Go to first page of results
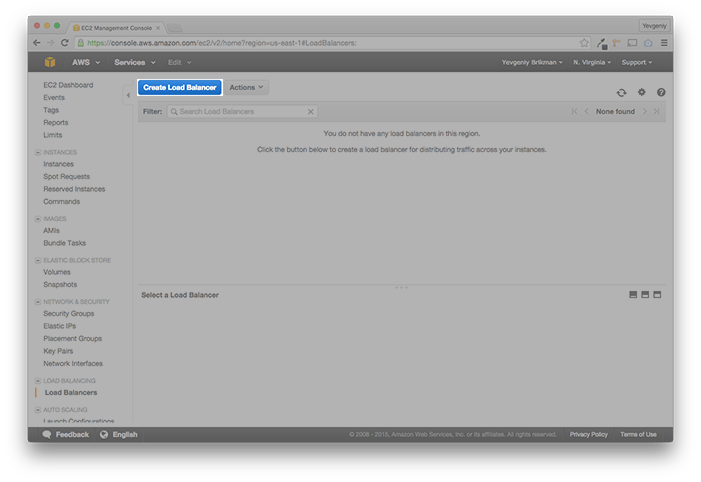Viewport: 701px width, 482px height. [x=574, y=111]
